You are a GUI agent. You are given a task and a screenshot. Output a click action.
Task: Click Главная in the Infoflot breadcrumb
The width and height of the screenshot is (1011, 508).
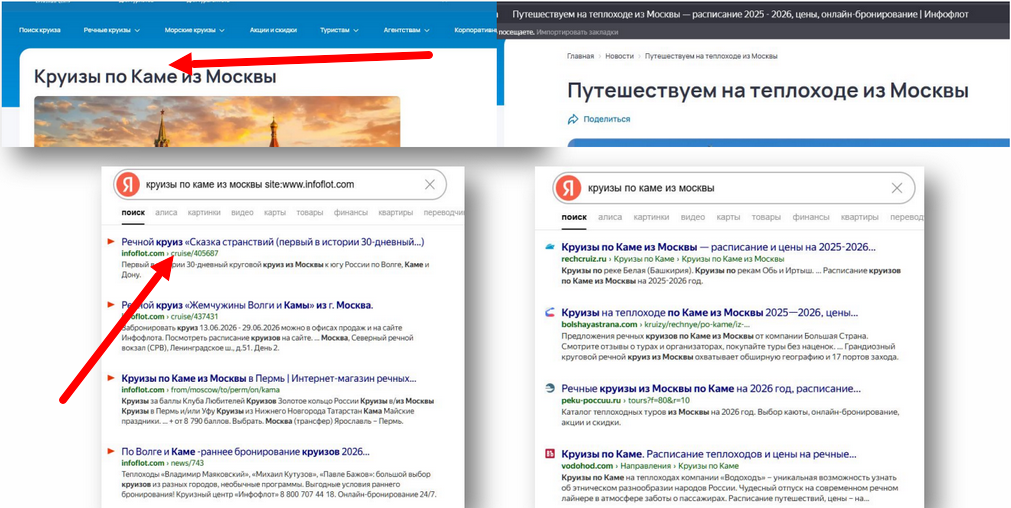click(580, 56)
